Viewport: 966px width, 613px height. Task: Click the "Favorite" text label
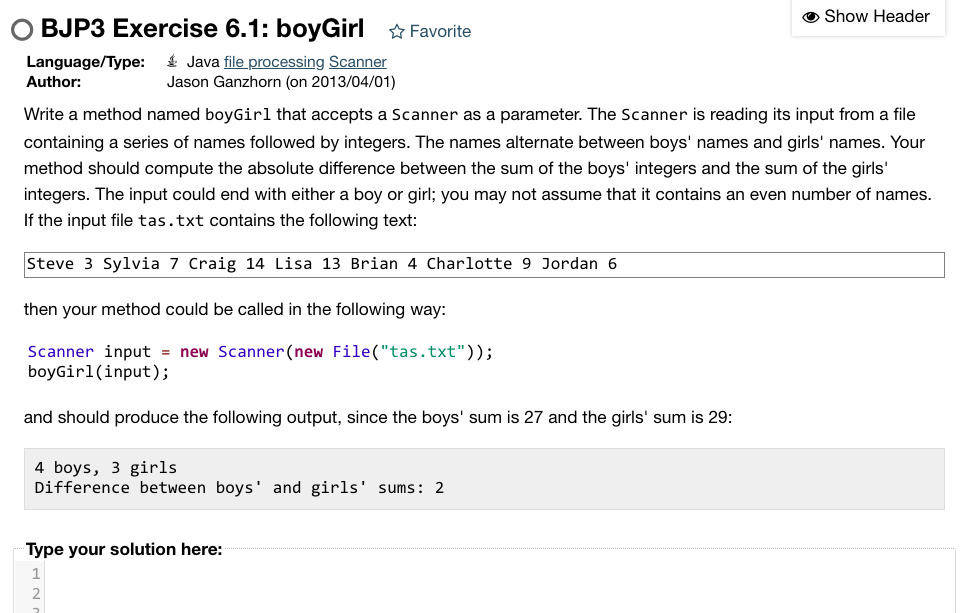[440, 31]
